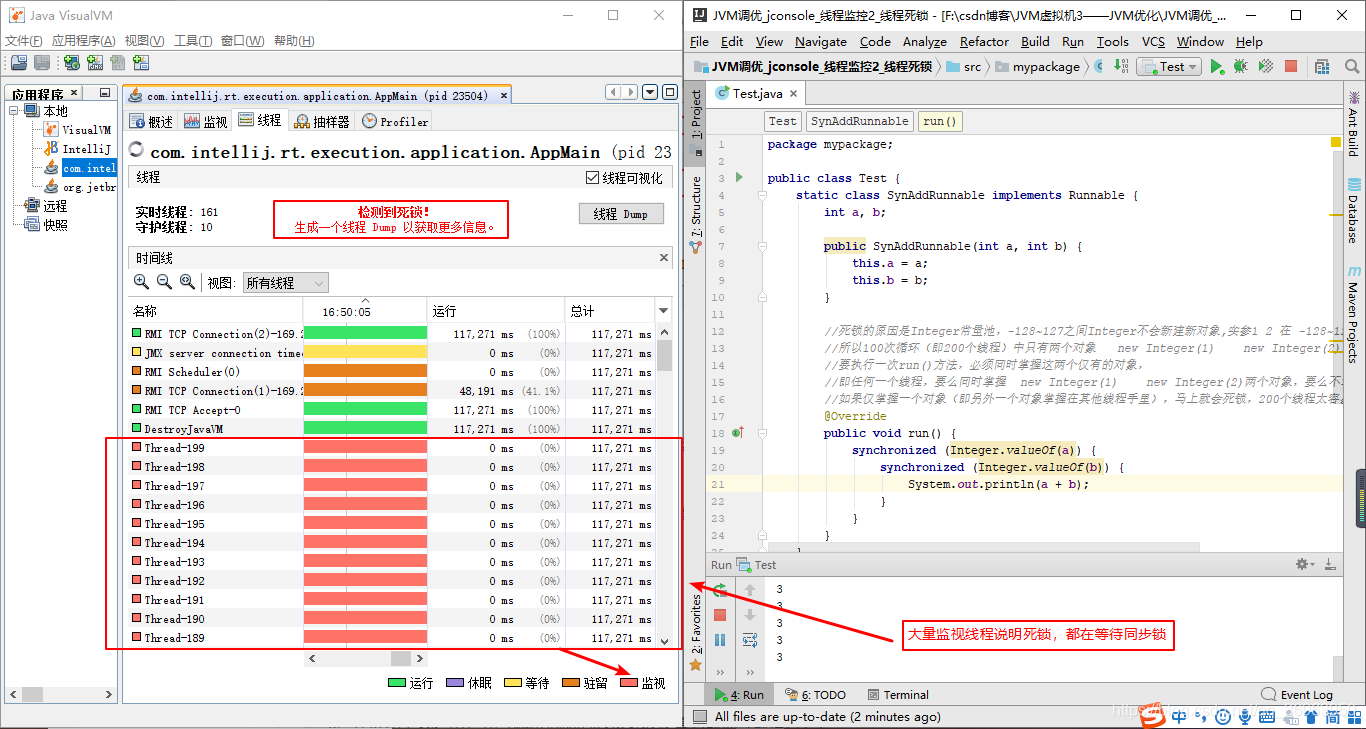Select the DestroyJavaVM thread row
Viewport: 1366px width, 729px height.
pyautogui.click(x=392, y=429)
